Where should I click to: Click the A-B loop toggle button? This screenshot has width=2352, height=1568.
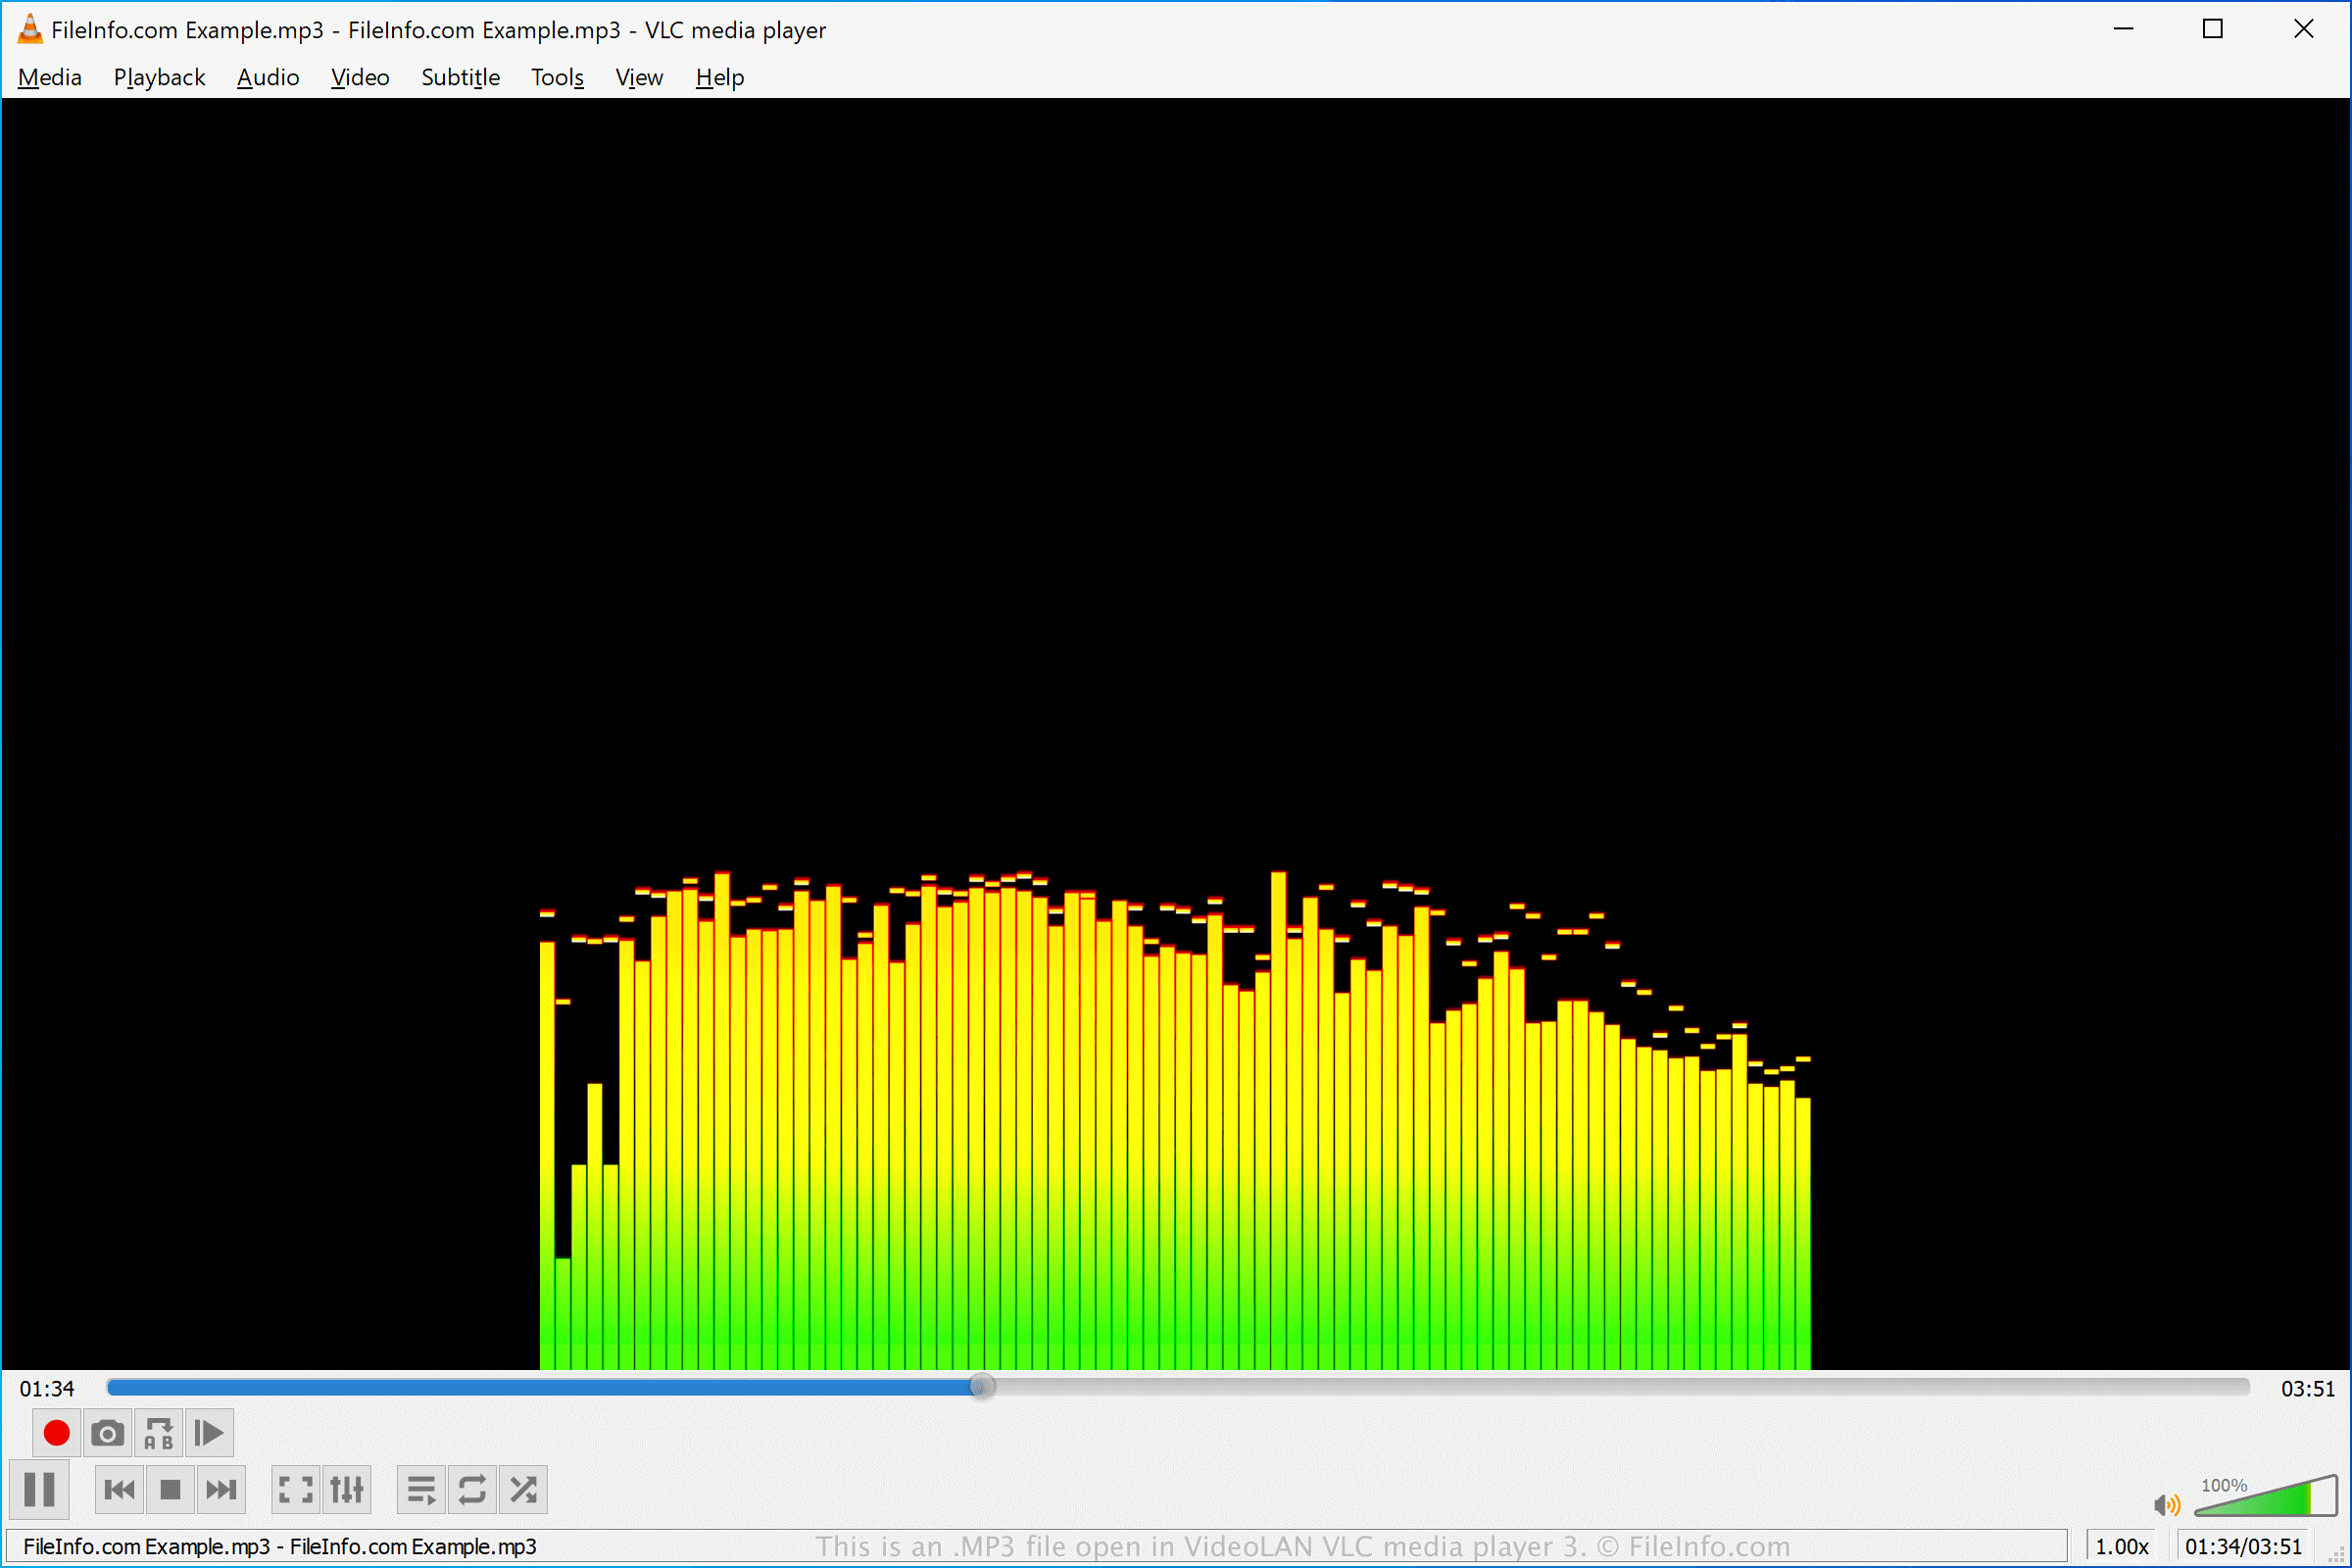[159, 1433]
